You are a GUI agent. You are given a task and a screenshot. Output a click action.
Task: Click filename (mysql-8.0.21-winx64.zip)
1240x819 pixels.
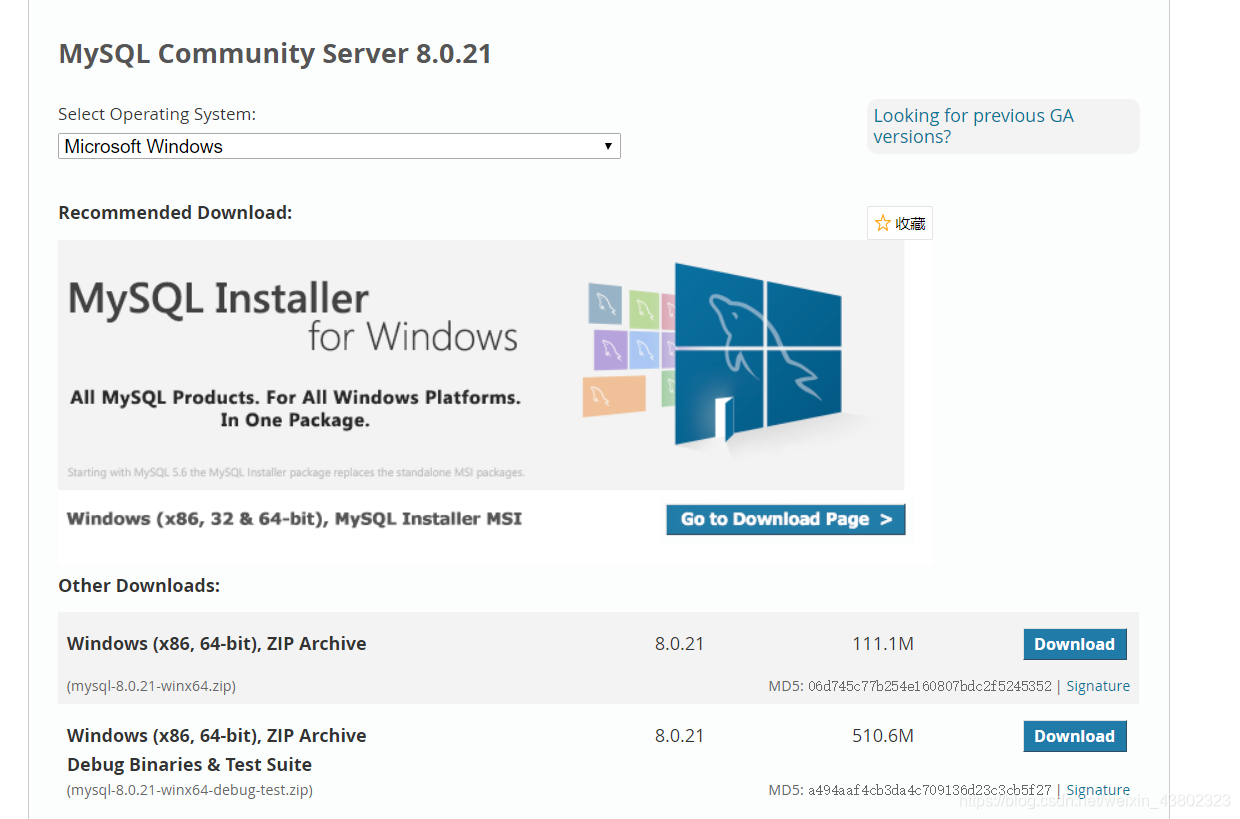point(151,686)
